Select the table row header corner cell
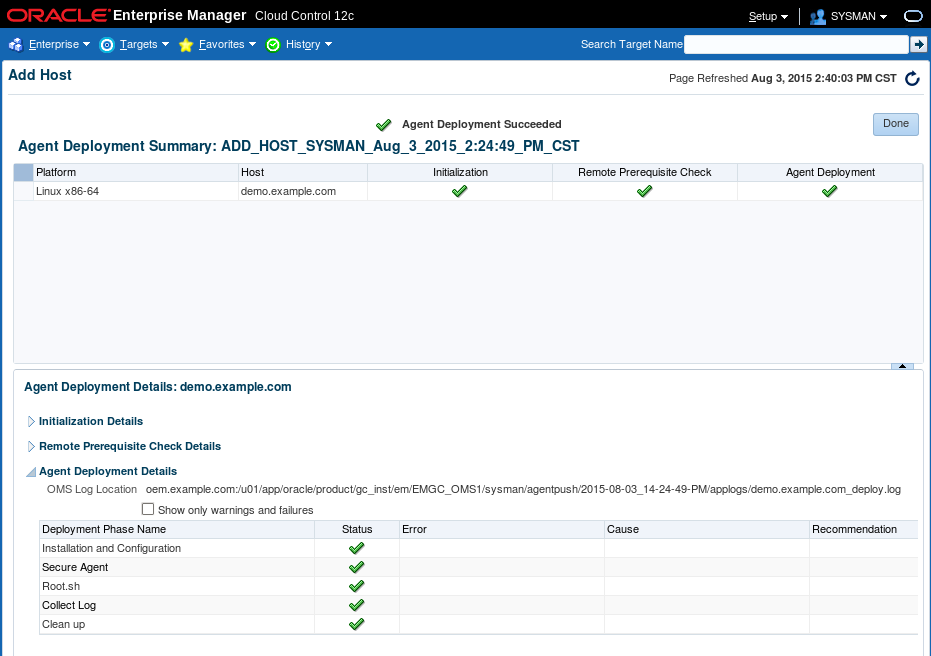The height and width of the screenshot is (656, 931). click(23, 173)
